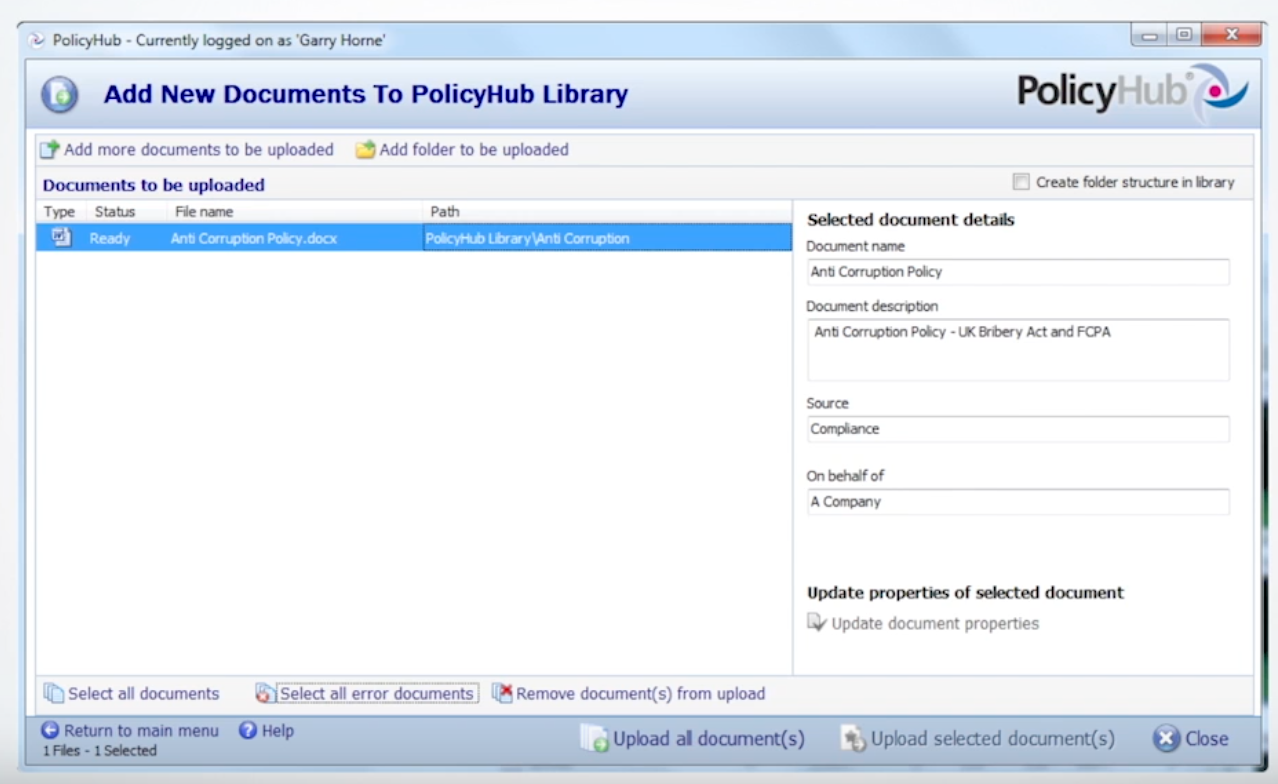The width and height of the screenshot is (1278, 784).
Task: Click the Add more documents toolbar icon
Action: [x=48, y=148]
